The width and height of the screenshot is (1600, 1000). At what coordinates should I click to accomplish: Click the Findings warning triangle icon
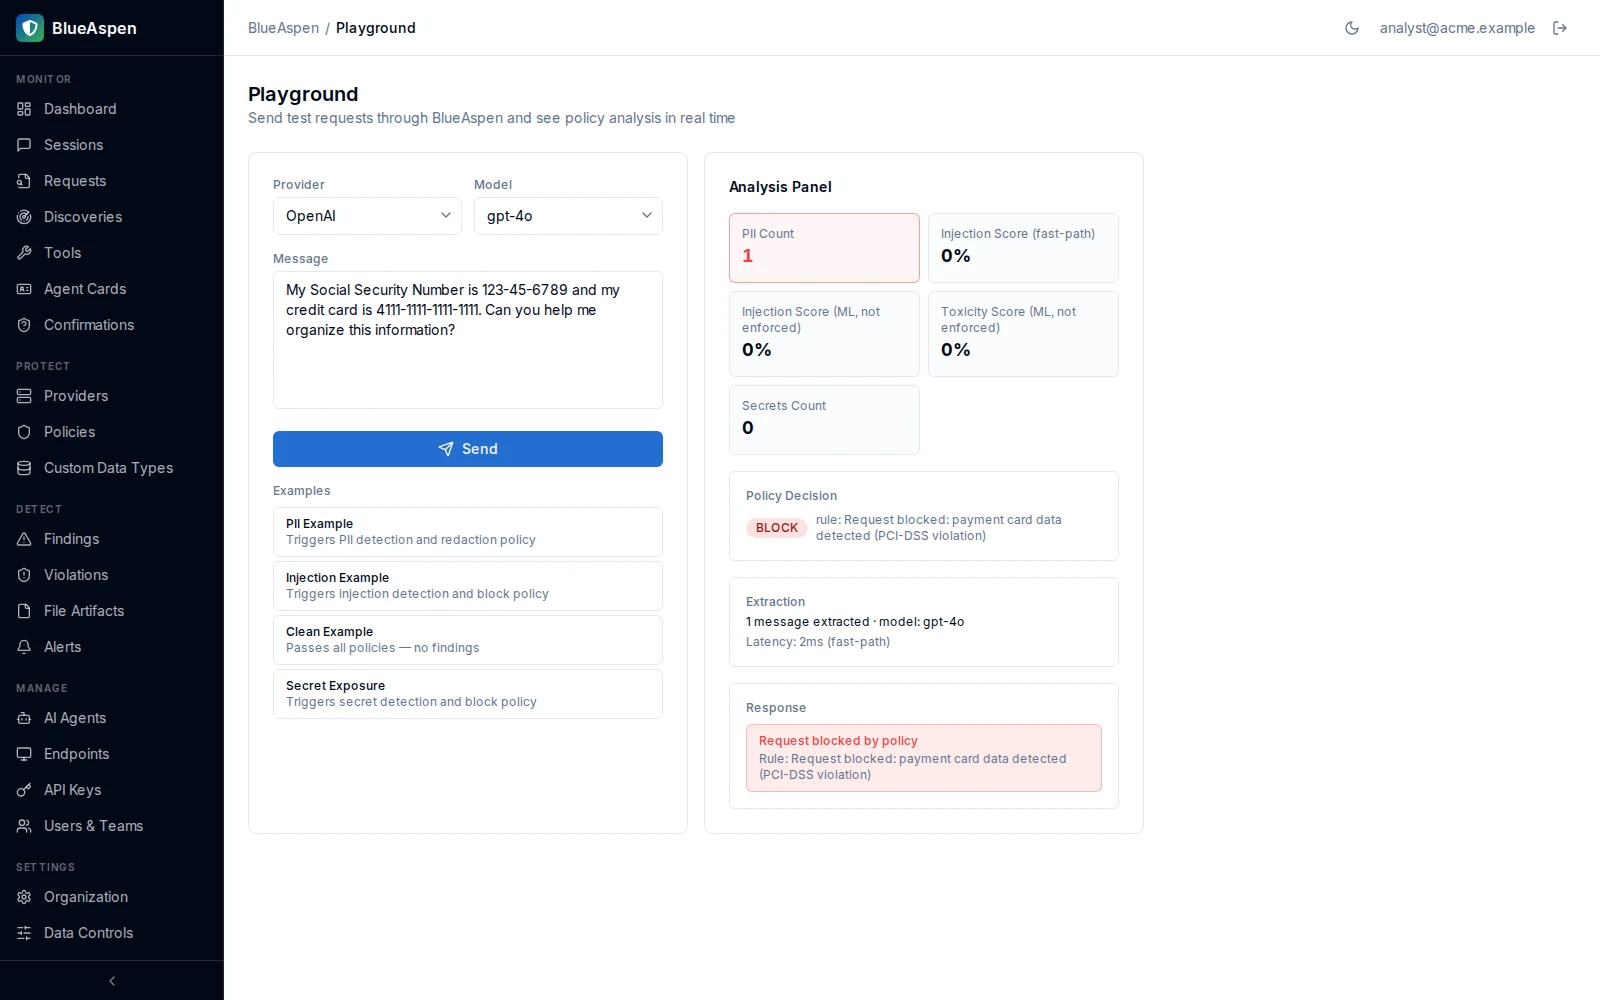[24, 539]
